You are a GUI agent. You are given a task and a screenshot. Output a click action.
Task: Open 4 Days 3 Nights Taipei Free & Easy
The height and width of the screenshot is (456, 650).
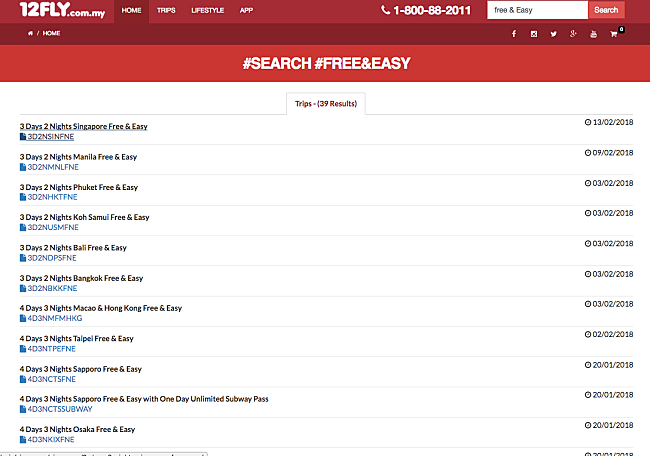77,339
